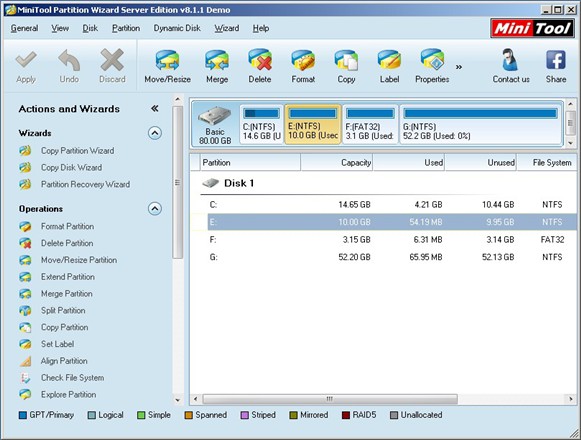The height and width of the screenshot is (440, 581).
Task: Click Explore Partition icon in sidebar
Action: click(x=25, y=394)
